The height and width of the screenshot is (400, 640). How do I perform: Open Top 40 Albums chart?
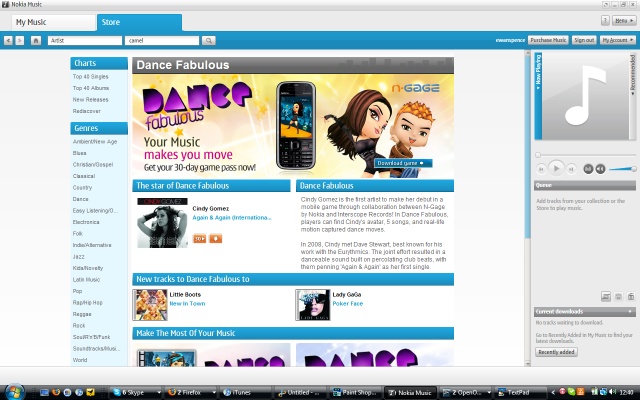click(91, 88)
